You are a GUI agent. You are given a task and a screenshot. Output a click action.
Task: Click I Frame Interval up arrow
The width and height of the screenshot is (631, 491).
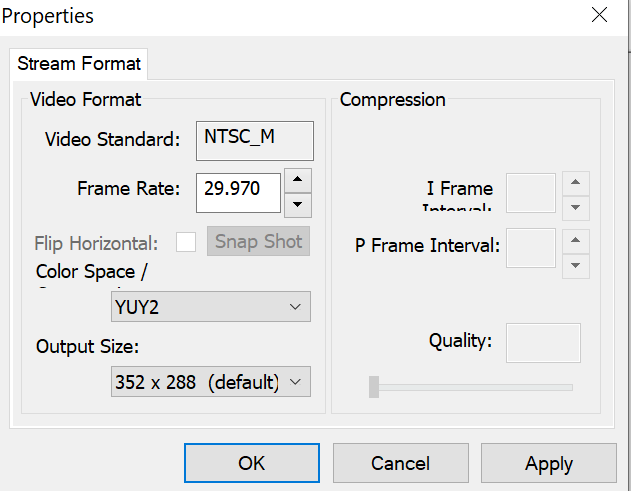[x=574, y=182]
